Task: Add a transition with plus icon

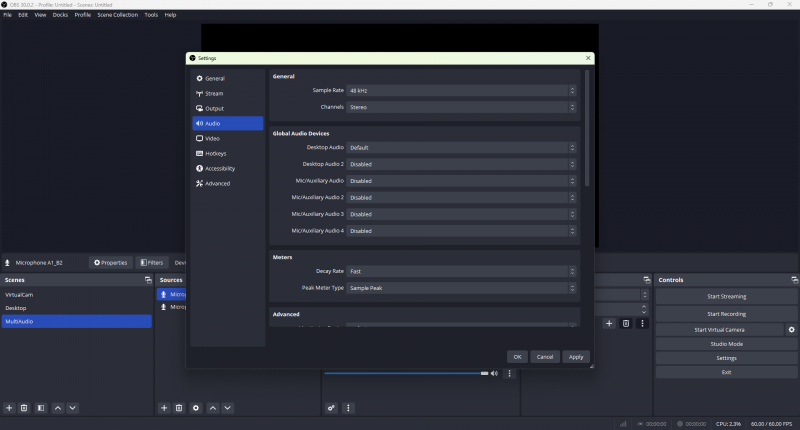Action: [x=609, y=323]
